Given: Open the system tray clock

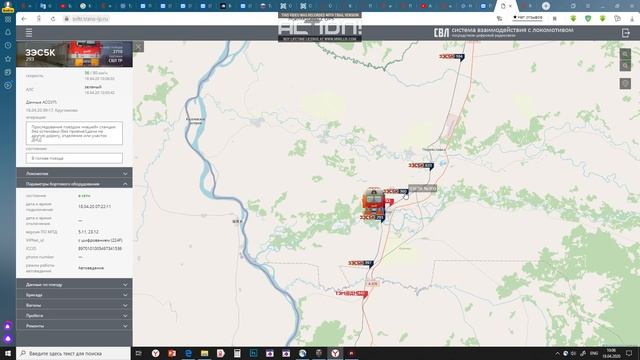Looking at the screenshot, I should (611, 353).
